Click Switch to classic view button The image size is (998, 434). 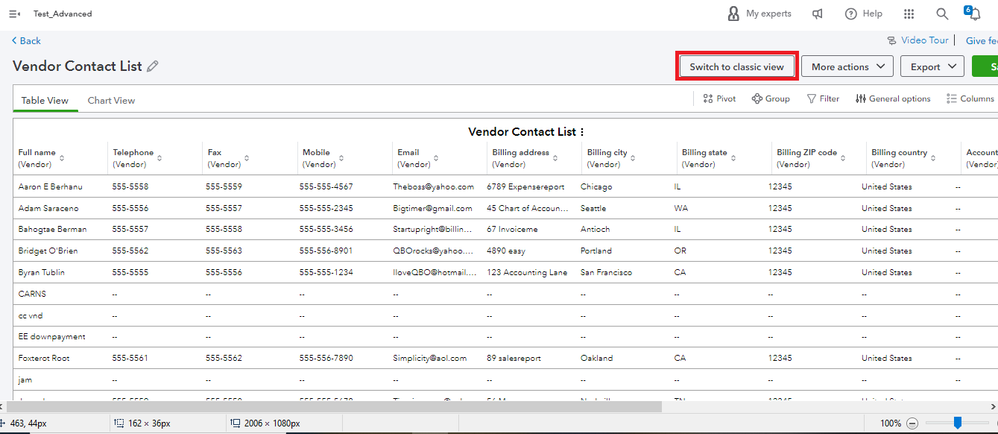(737, 66)
